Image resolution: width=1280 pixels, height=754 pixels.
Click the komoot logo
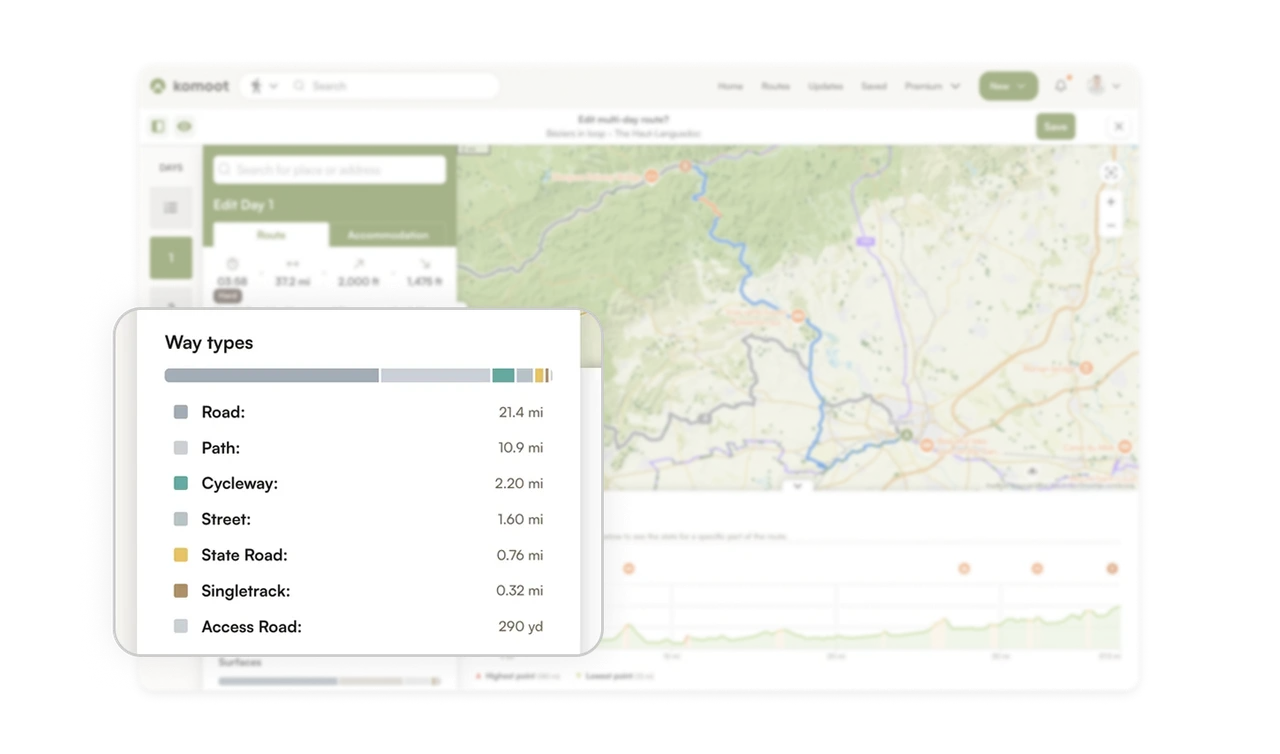[x=189, y=86]
